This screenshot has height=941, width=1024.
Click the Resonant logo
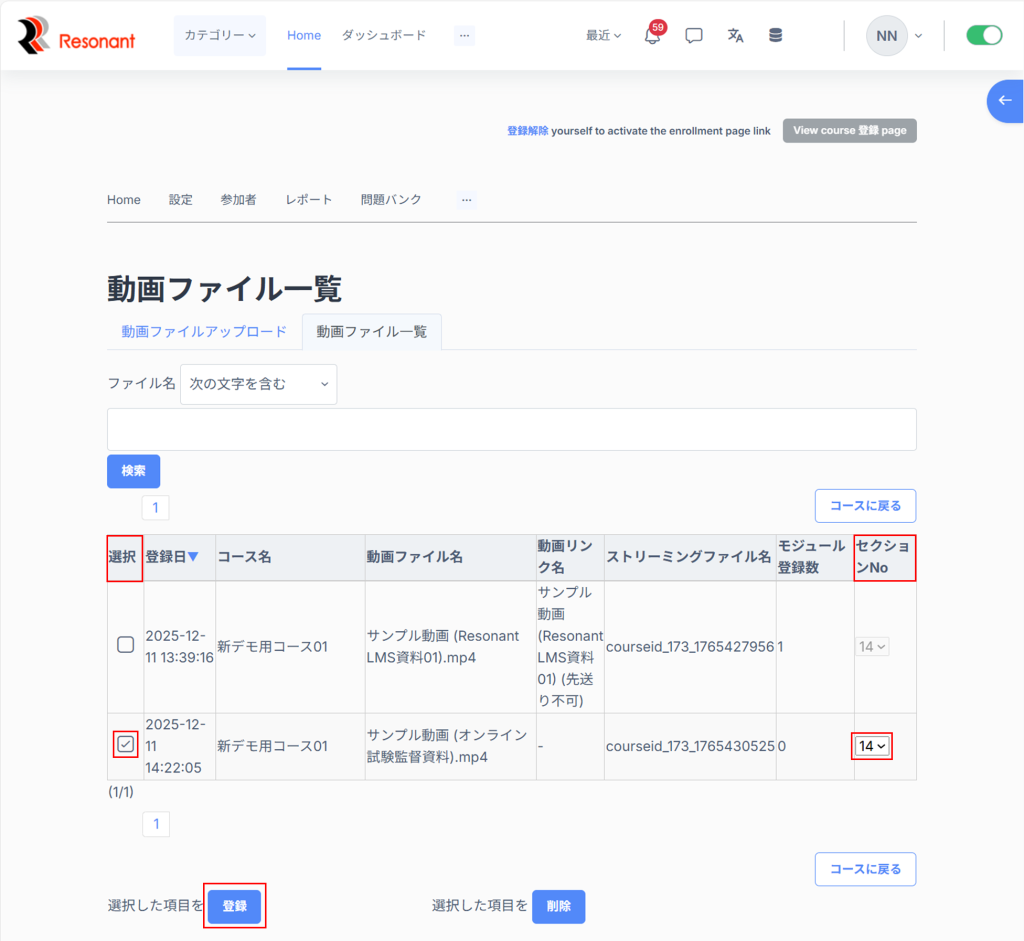point(77,37)
